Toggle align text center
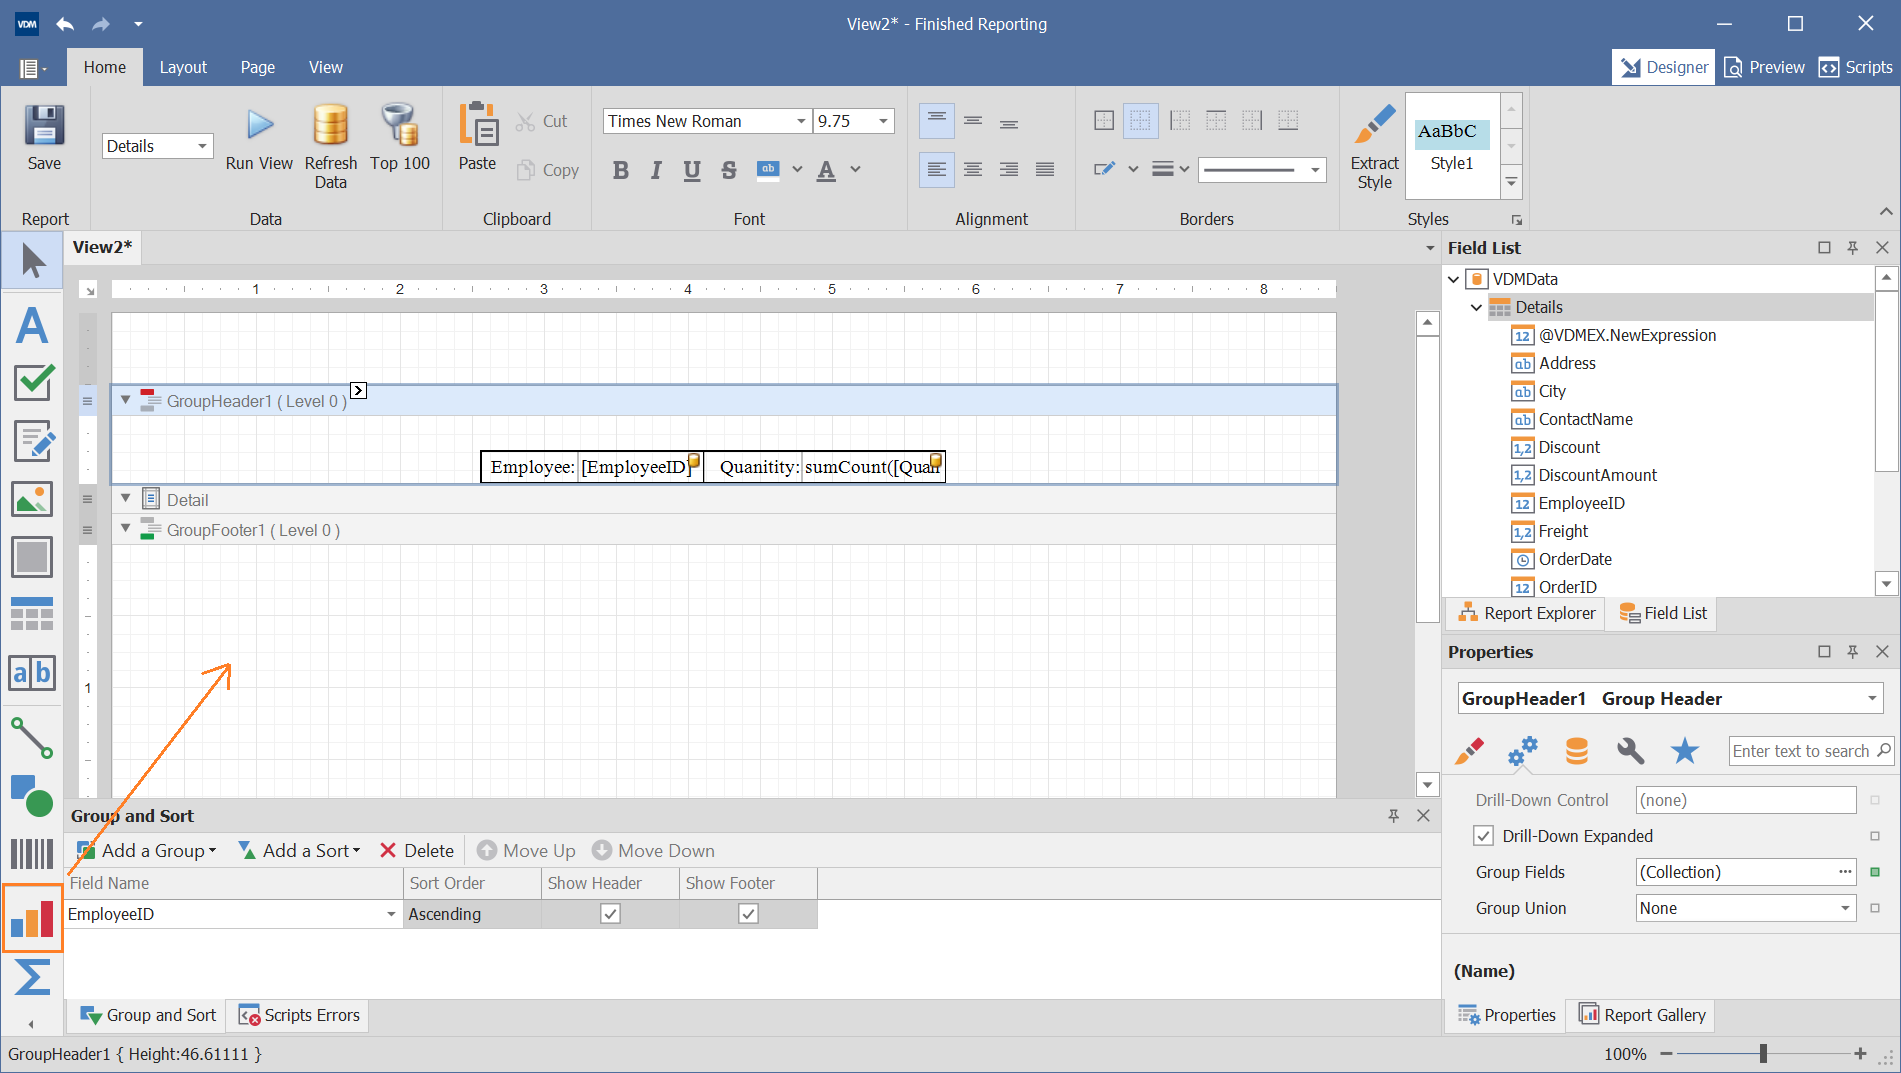Screen dimensions: 1901x1073 pos(972,170)
